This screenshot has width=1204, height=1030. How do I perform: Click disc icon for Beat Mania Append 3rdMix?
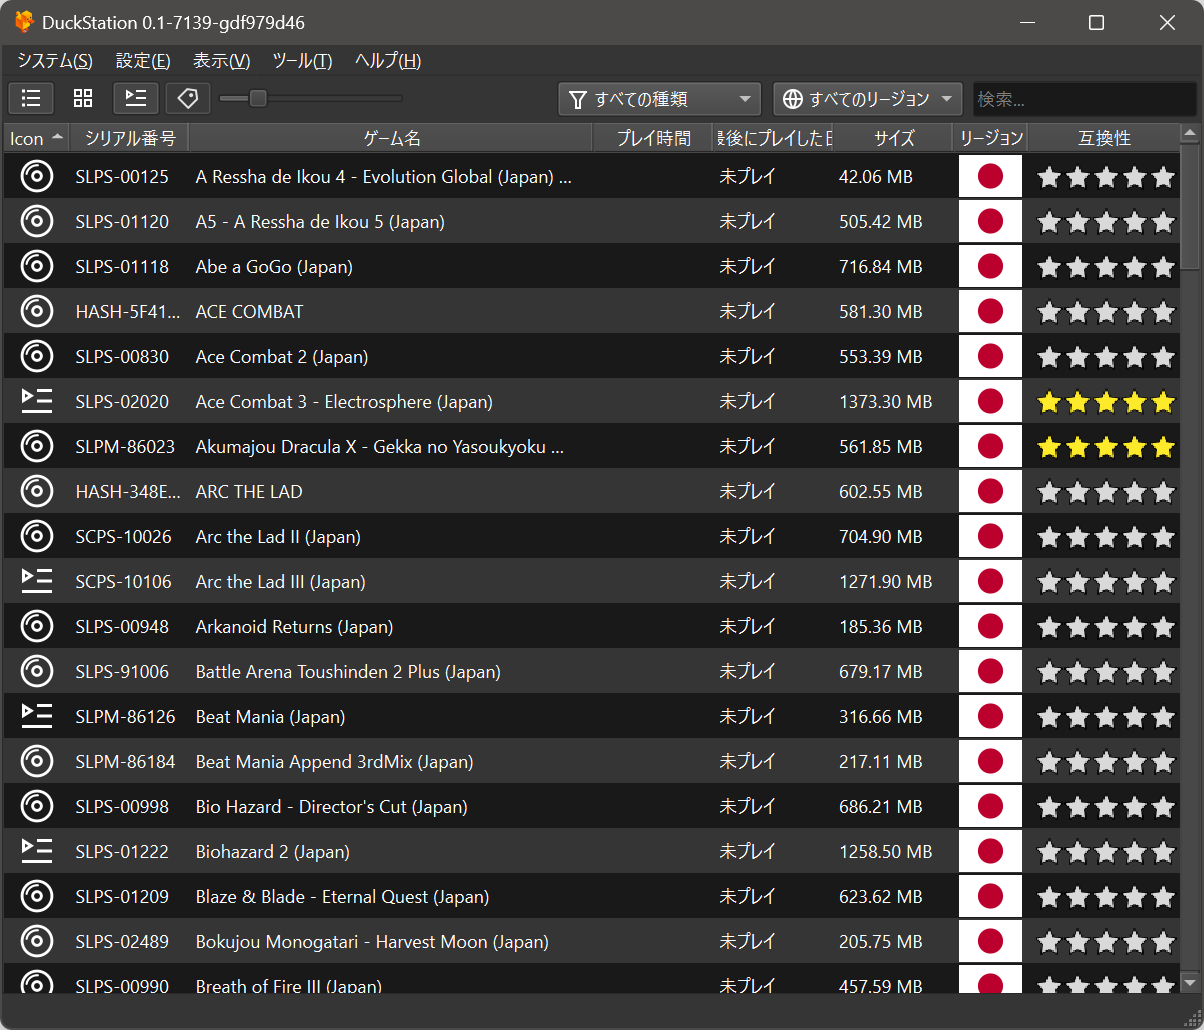[36, 762]
